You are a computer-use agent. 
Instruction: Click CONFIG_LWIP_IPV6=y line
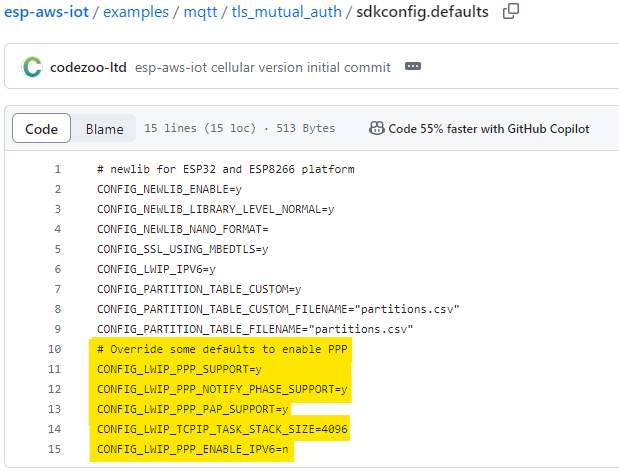pyautogui.click(x=156, y=269)
